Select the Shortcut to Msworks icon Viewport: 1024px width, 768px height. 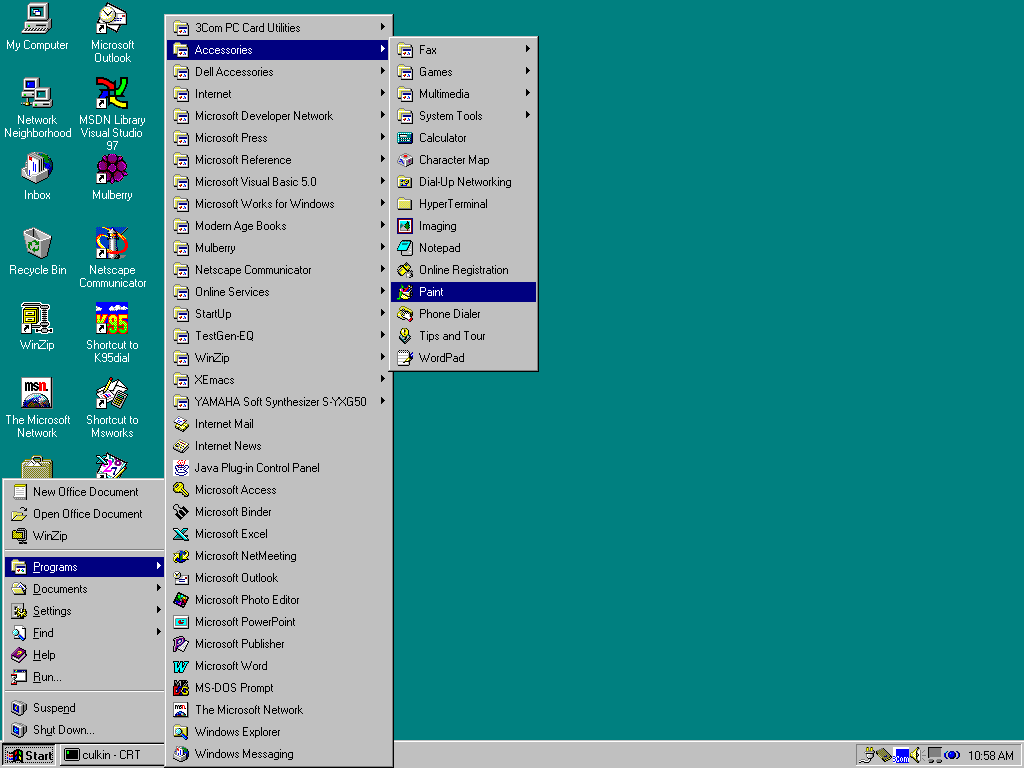[112, 408]
